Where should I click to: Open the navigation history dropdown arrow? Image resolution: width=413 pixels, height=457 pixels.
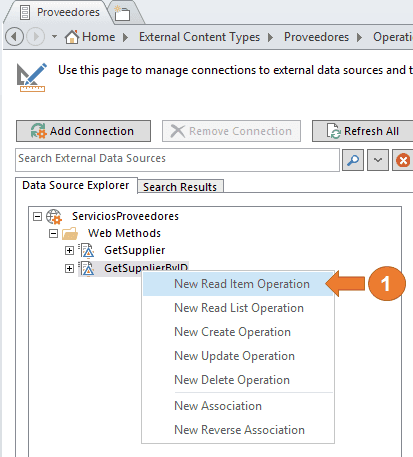coord(54,36)
